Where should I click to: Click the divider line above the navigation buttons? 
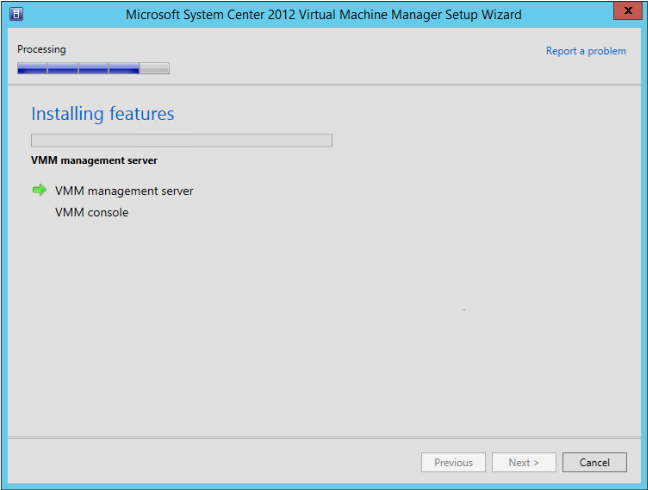coord(324,436)
